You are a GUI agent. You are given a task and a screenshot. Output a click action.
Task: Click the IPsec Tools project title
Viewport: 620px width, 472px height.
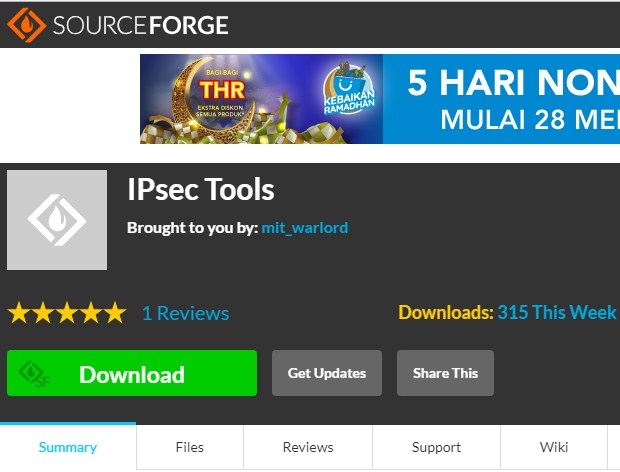(x=200, y=189)
